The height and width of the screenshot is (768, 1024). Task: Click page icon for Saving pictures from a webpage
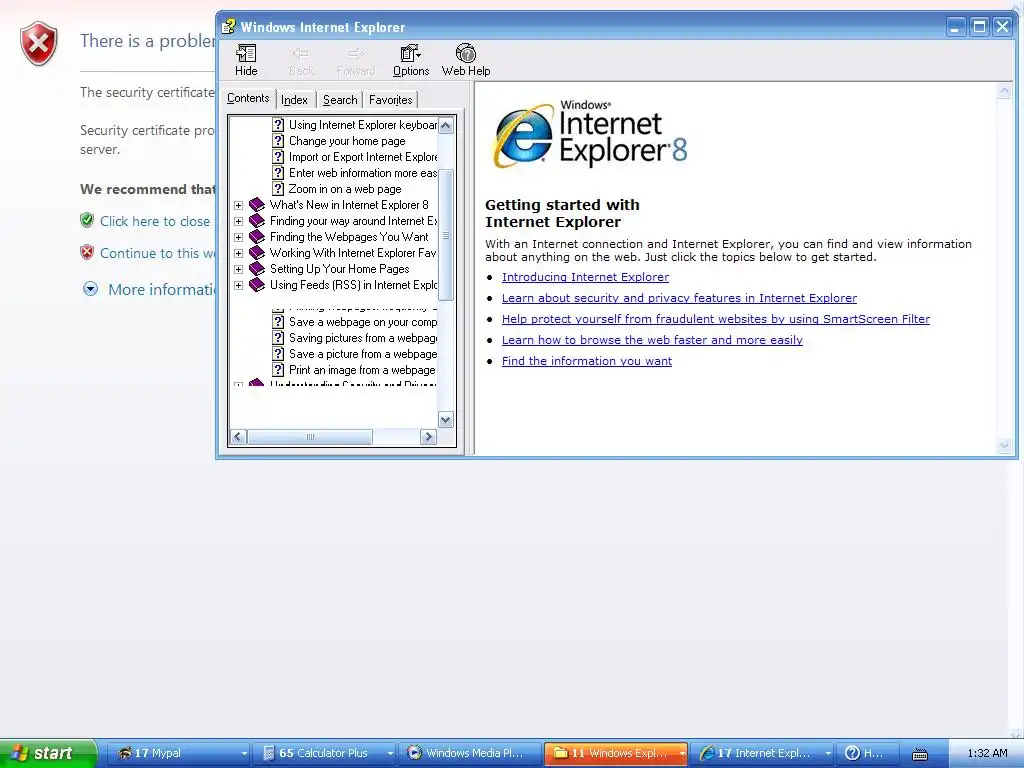278,338
